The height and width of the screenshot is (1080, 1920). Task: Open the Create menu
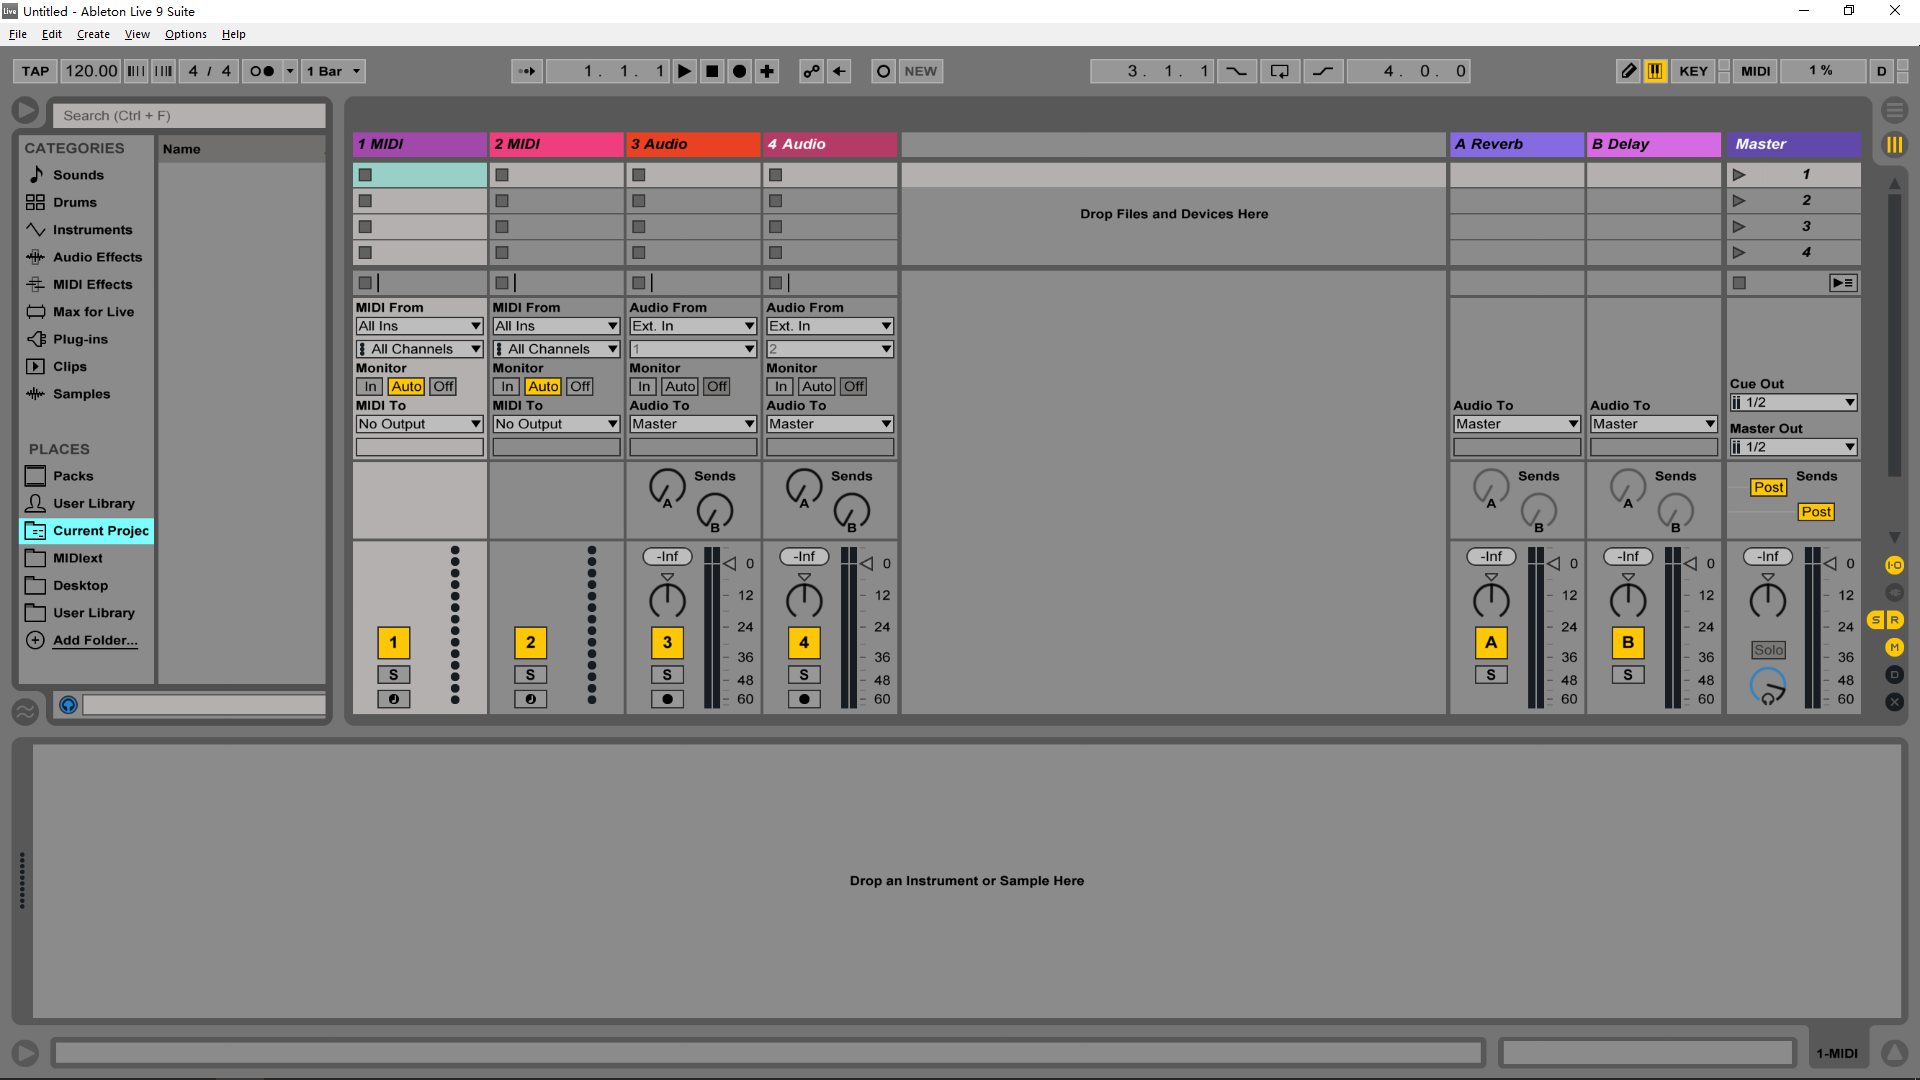[93, 34]
